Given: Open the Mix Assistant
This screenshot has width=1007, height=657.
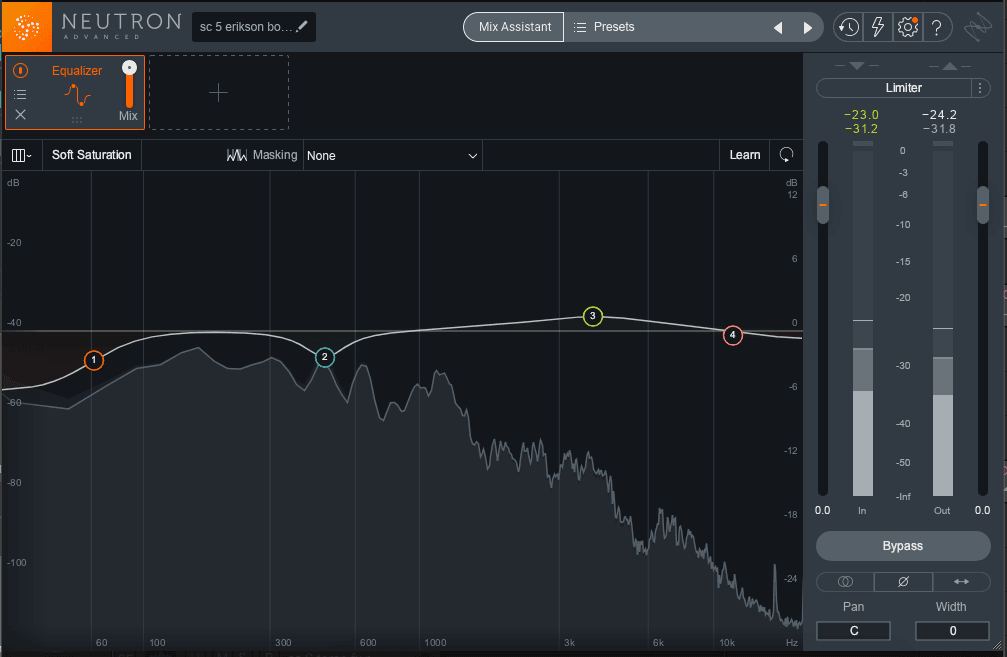Looking at the screenshot, I should pyautogui.click(x=514, y=27).
